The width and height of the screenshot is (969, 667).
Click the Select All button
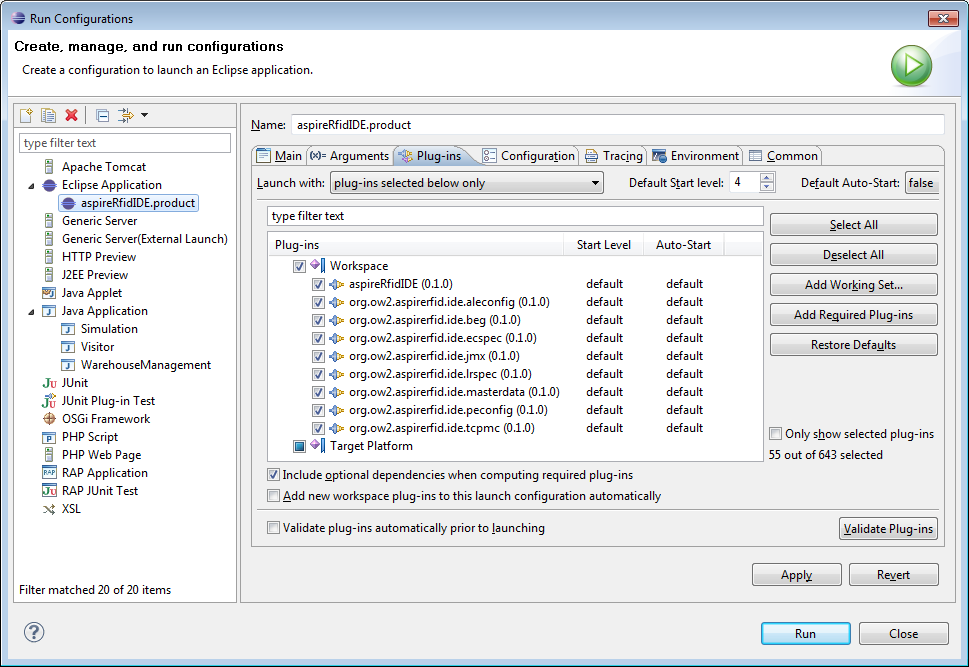[x=853, y=225]
